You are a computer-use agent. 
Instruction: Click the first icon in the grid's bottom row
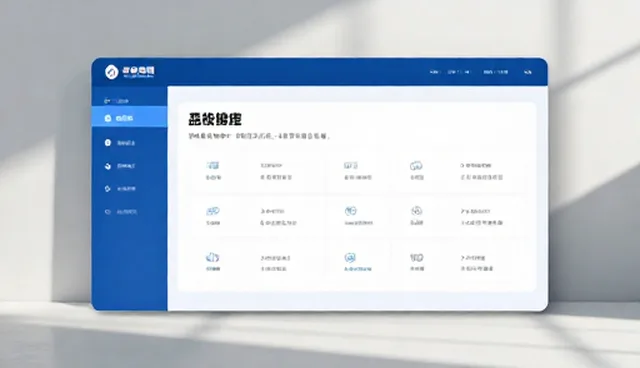(x=212, y=257)
